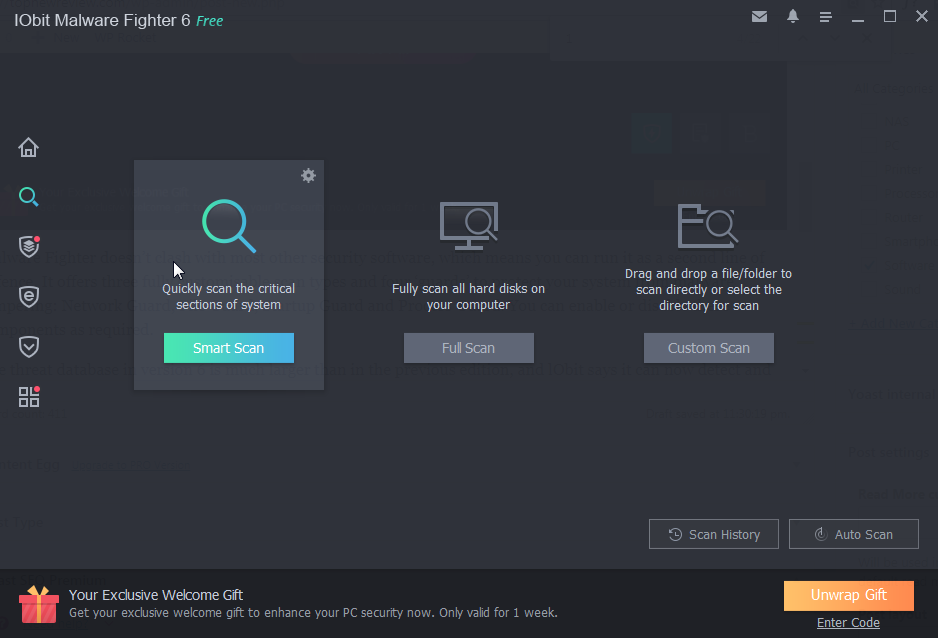This screenshot has height=638, width=938.
Task: Click the large Smart Scan magnifier icon
Action: click(x=229, y=225)
